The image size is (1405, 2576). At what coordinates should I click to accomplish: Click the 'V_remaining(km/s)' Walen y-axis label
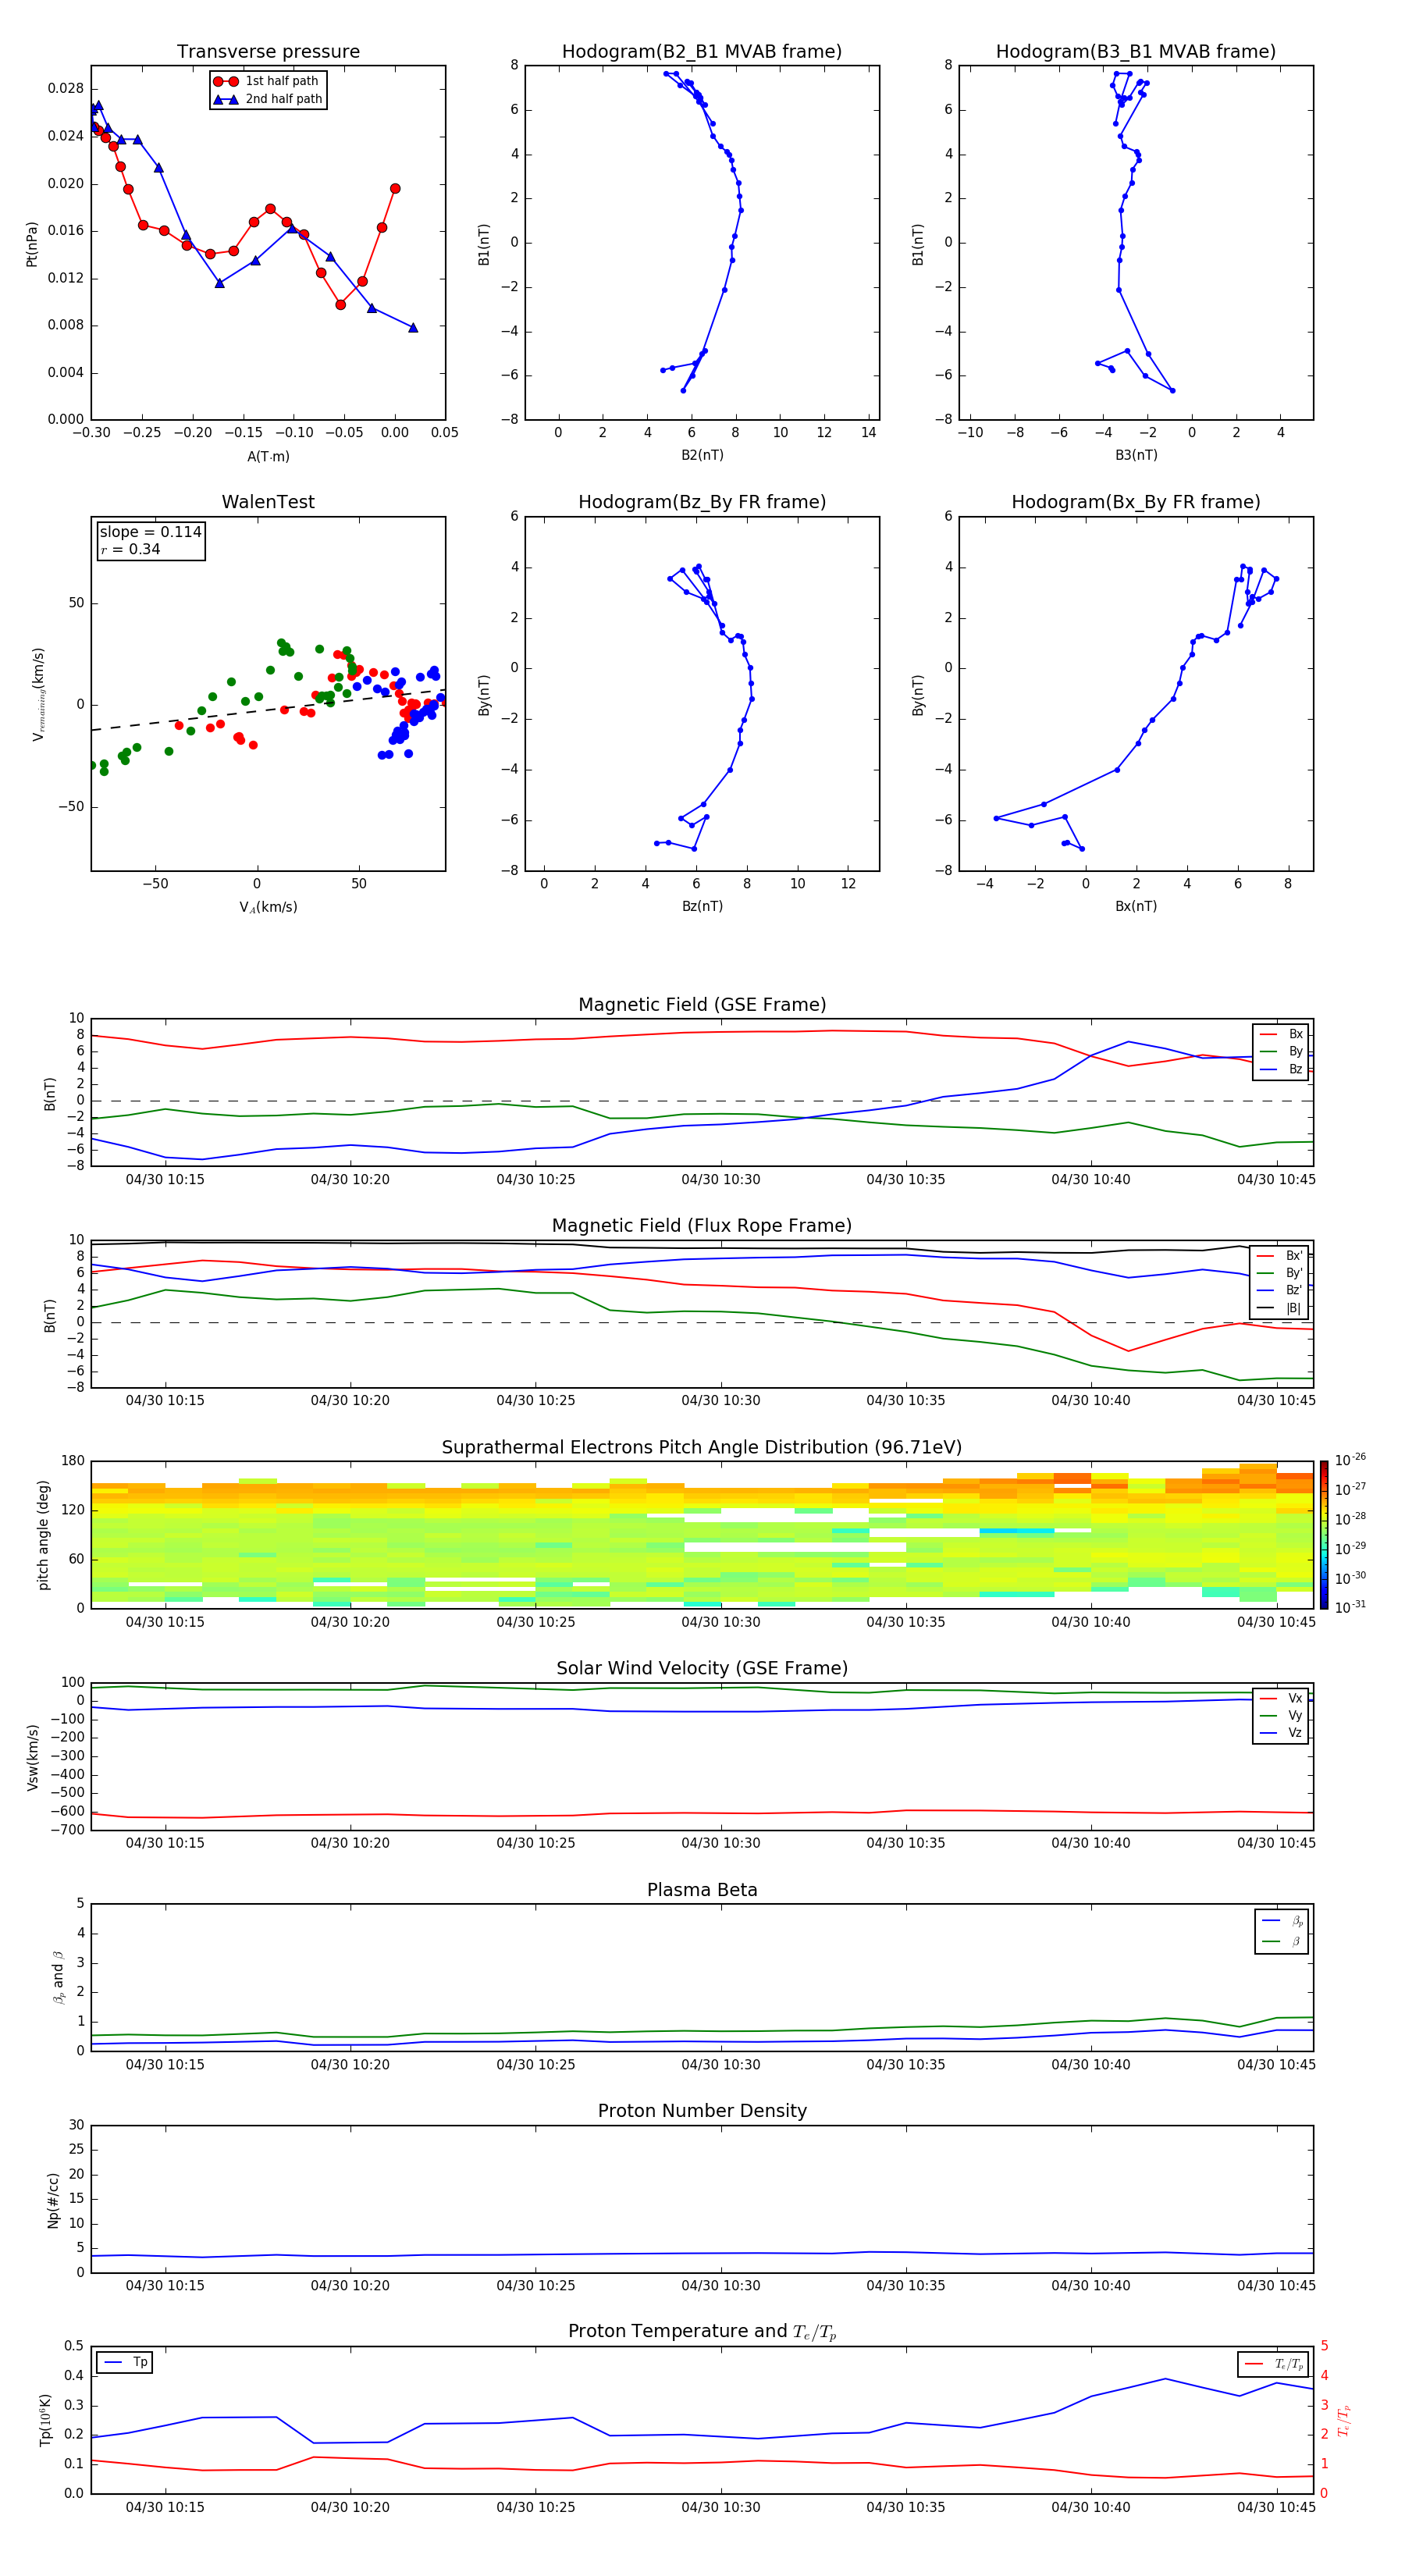pyautogui.click(x=38, y=694)
